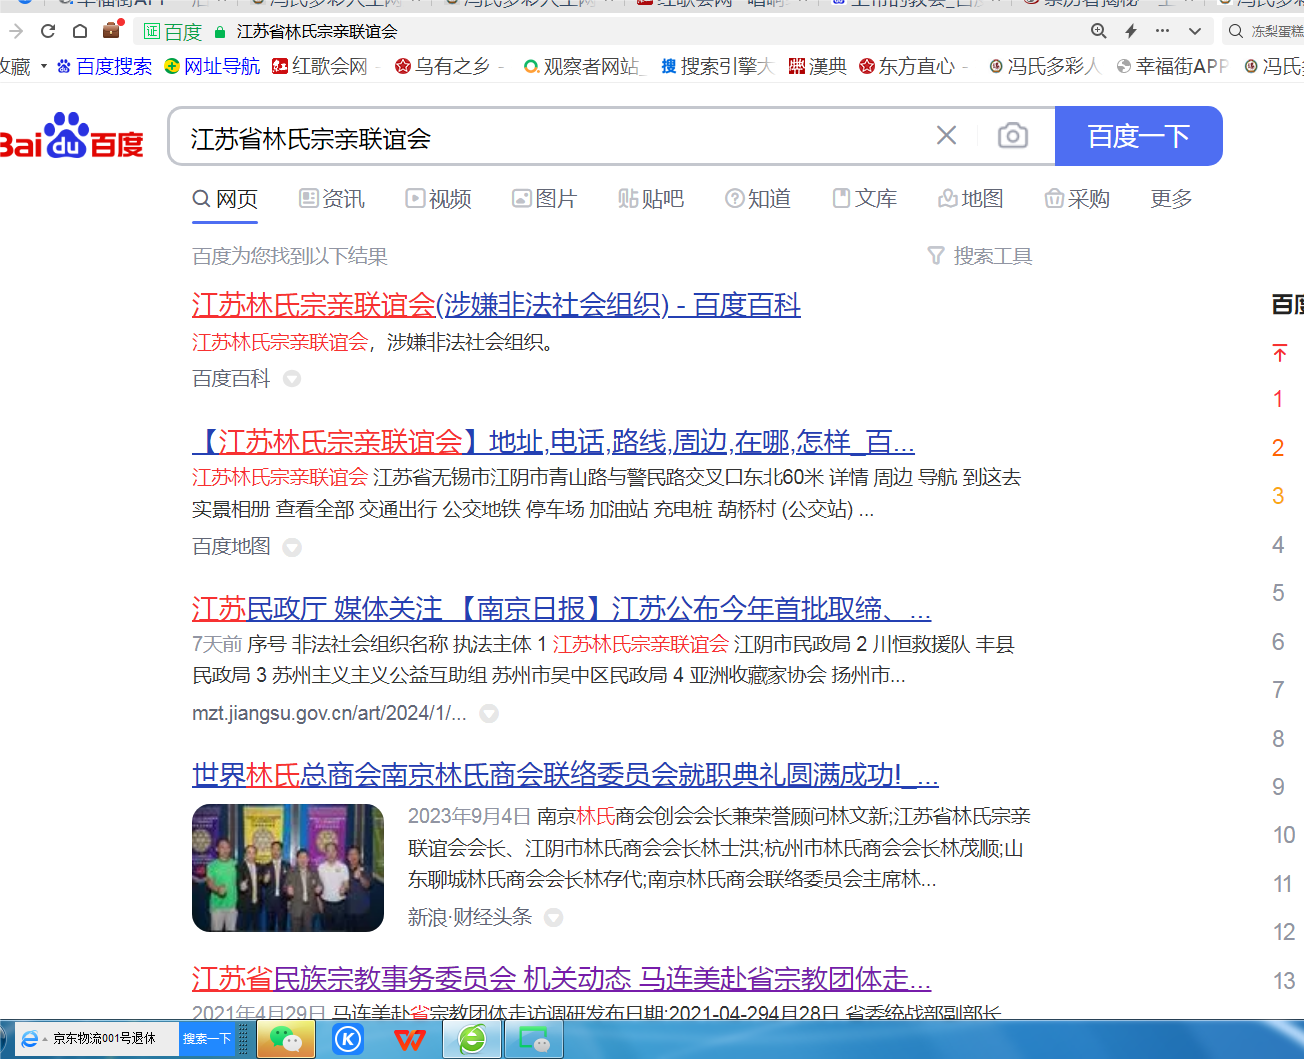Open image search via camera icon

pos(1013,135)
